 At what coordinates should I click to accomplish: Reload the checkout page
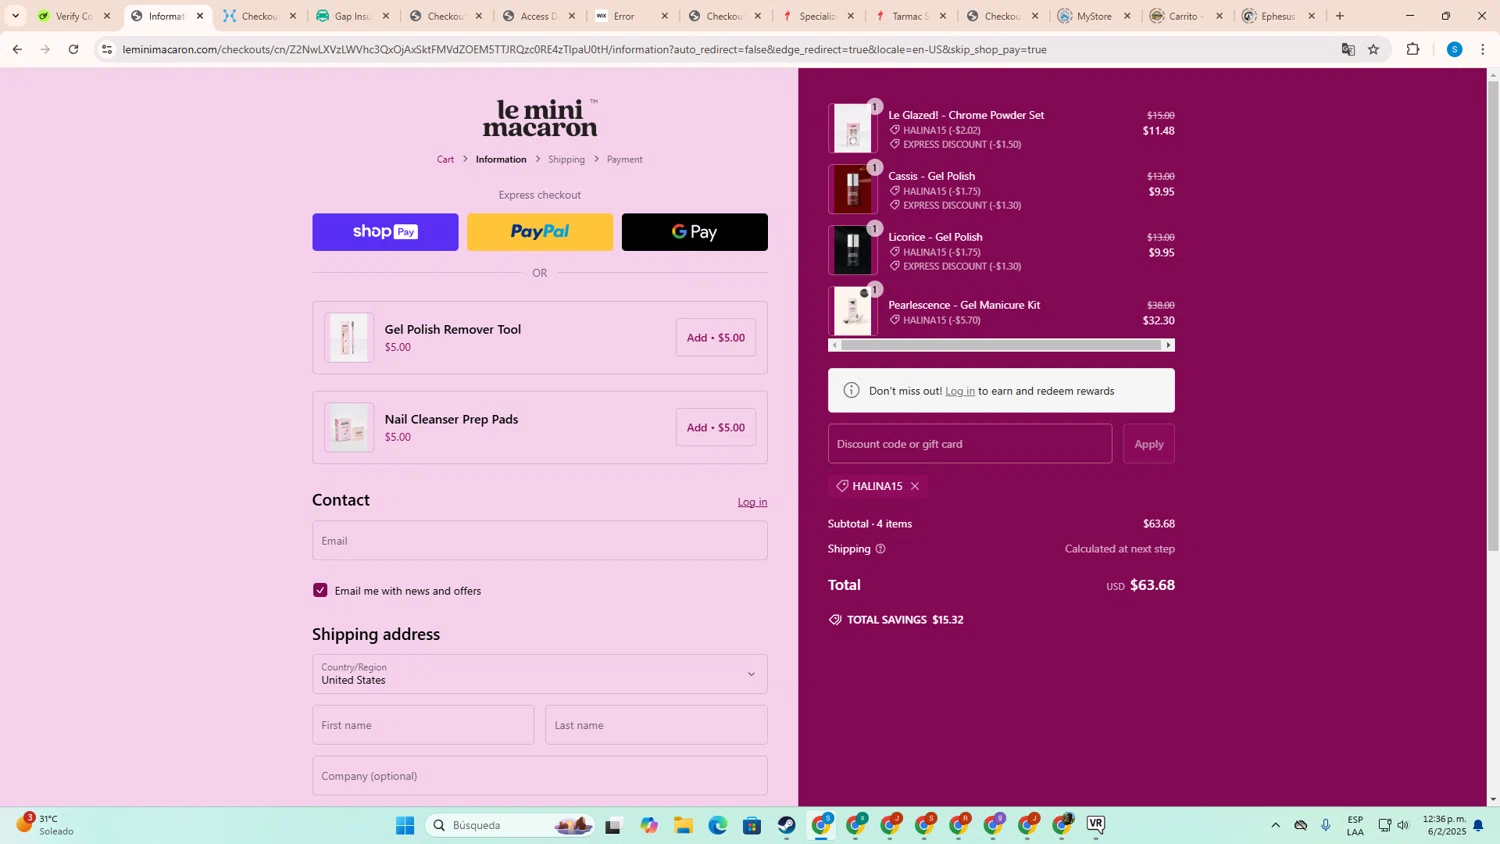(73, 49)
